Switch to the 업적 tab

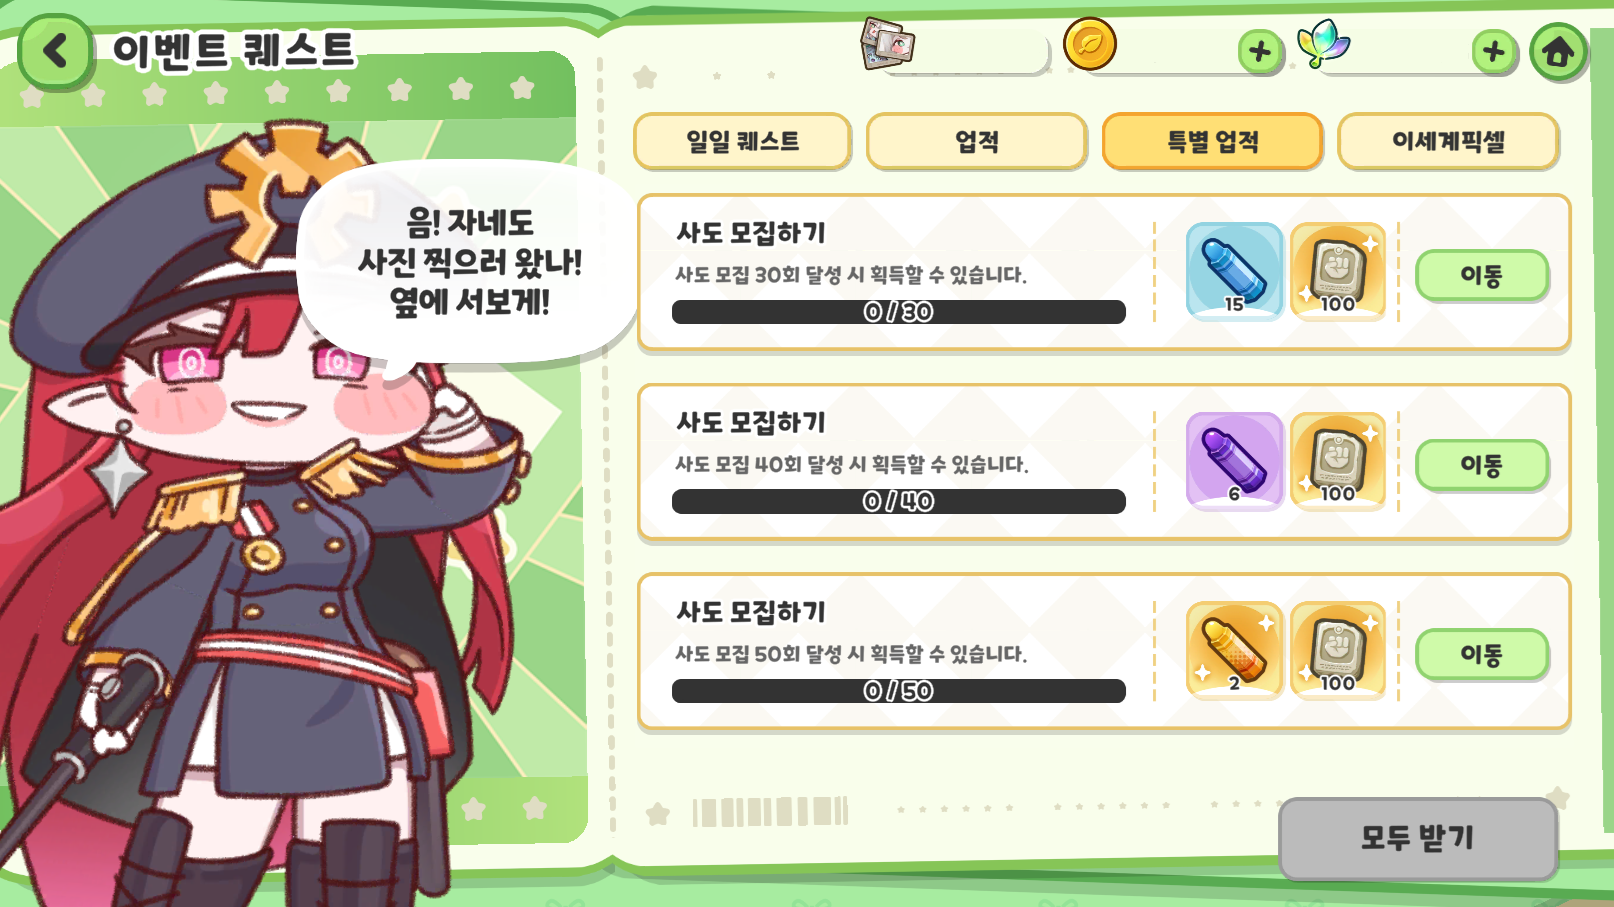(977, 141)
